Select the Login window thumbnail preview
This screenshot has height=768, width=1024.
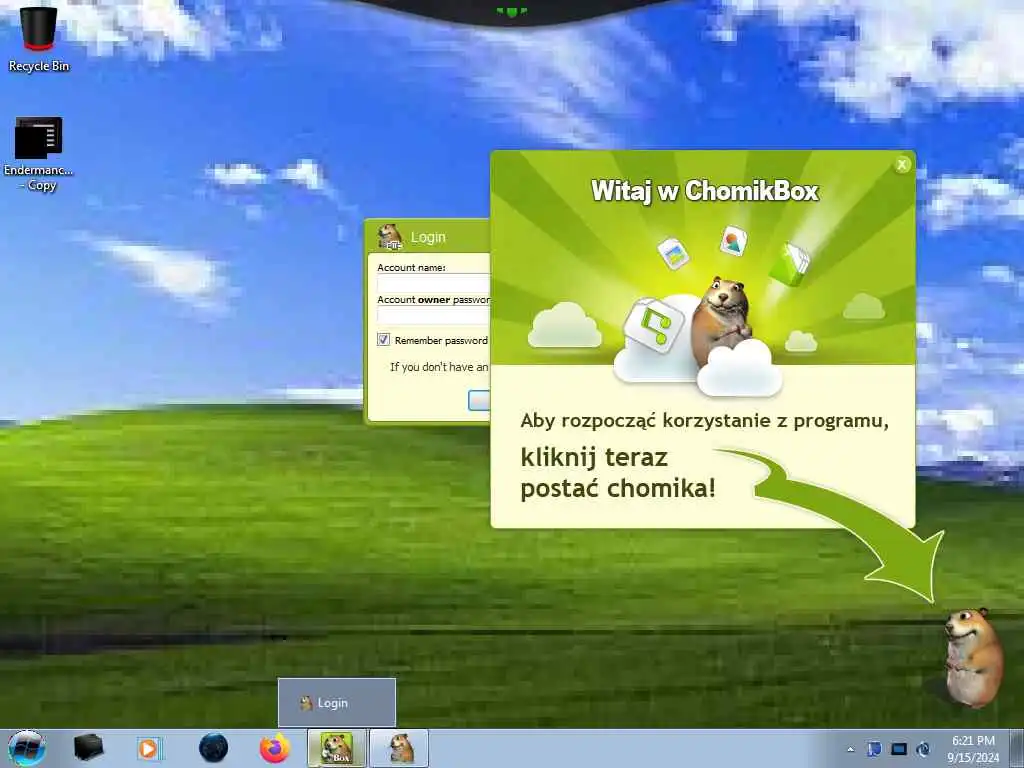point(337,703)
